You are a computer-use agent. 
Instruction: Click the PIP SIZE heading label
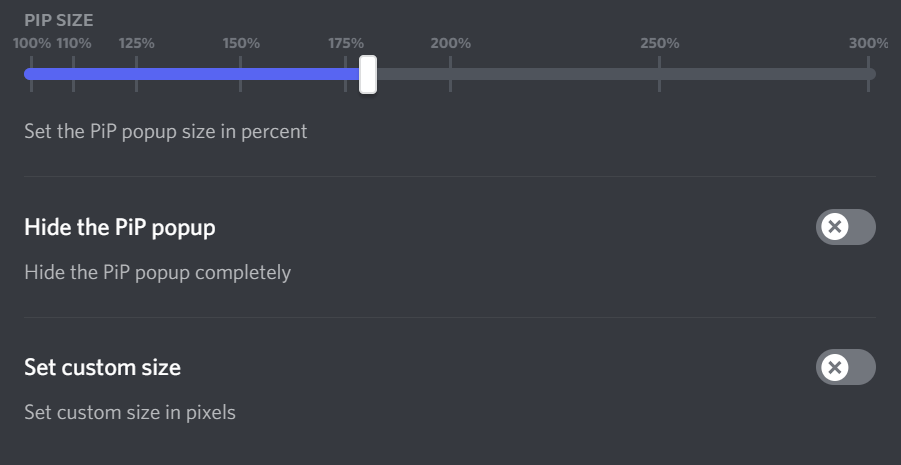tap(58, 20)
